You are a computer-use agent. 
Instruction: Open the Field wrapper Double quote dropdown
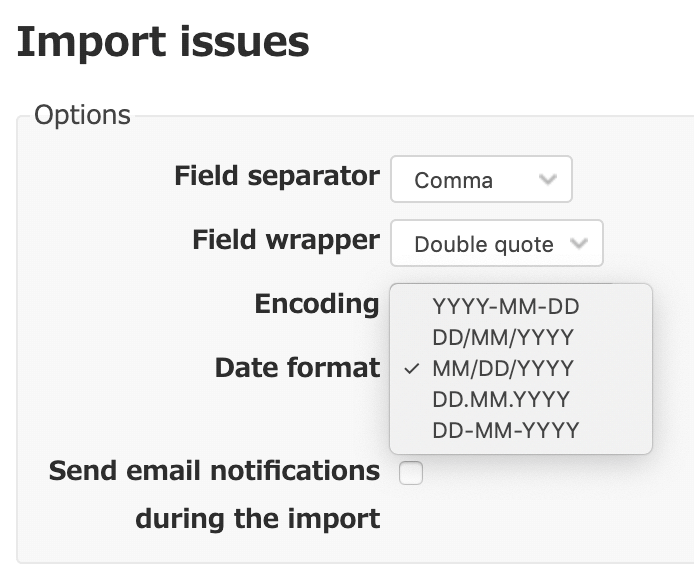497,243
